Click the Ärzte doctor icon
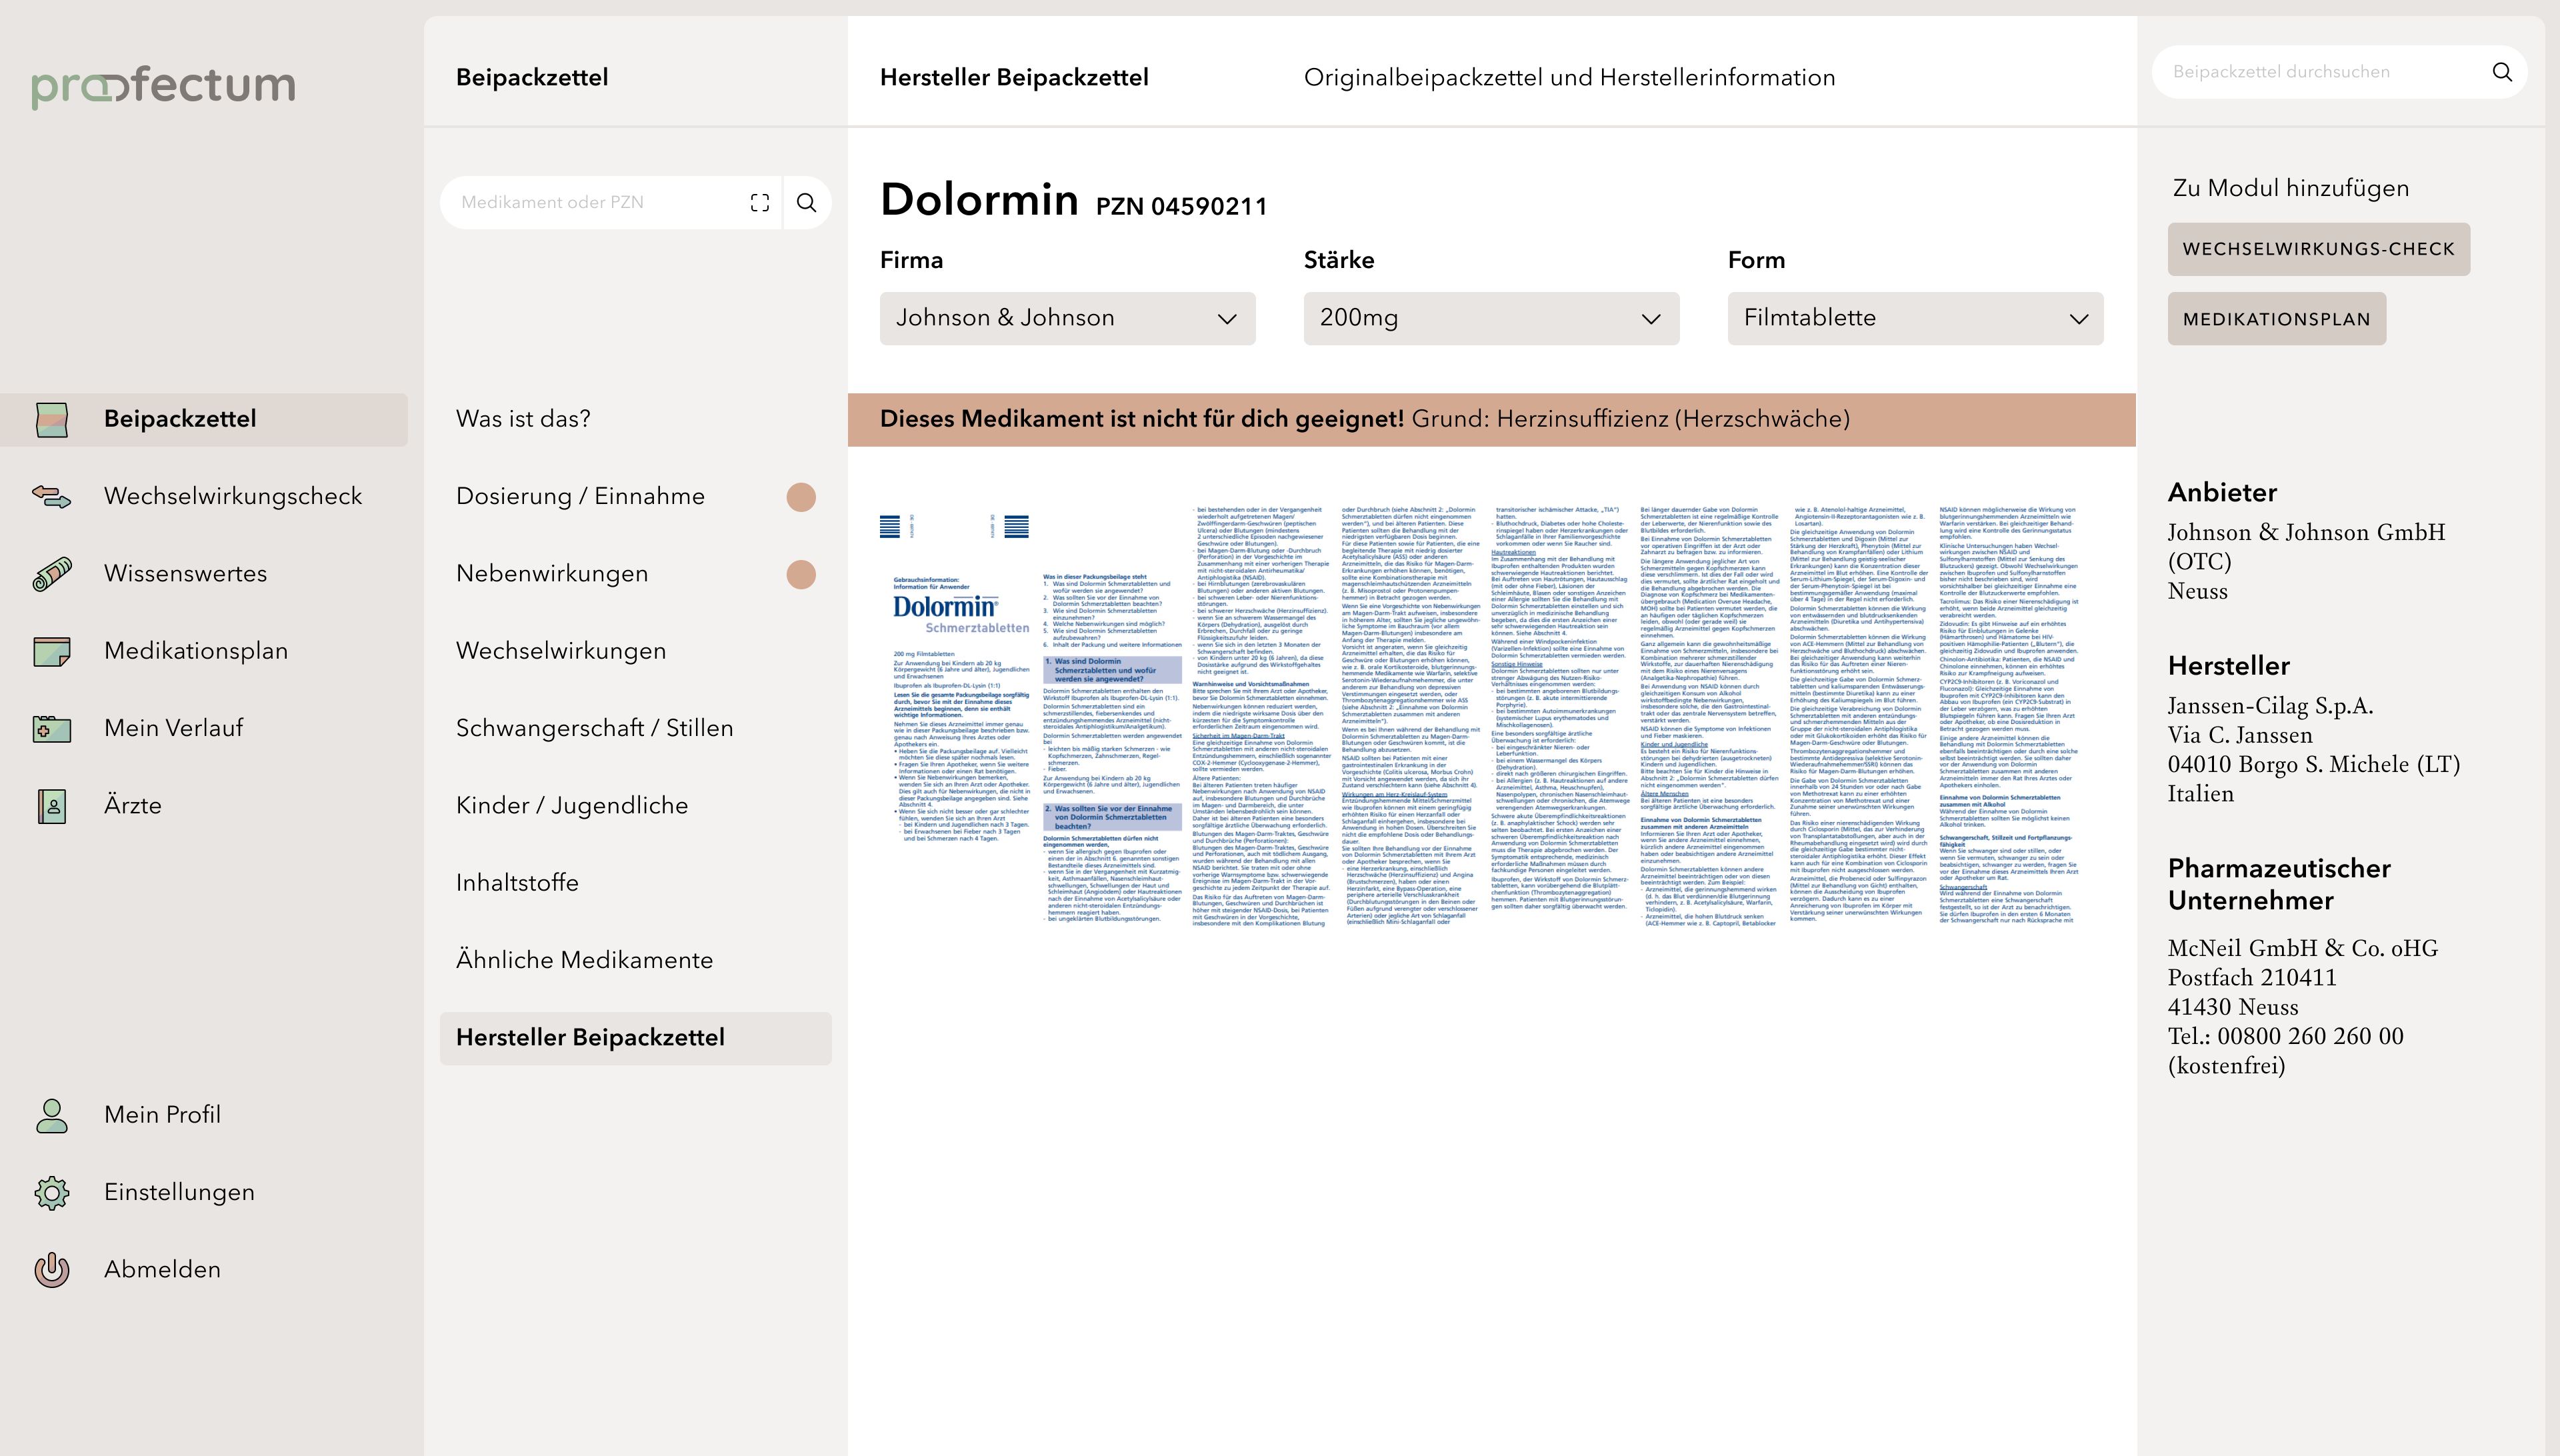Viewport: 2560px width, 1456px height. [52, 805]
